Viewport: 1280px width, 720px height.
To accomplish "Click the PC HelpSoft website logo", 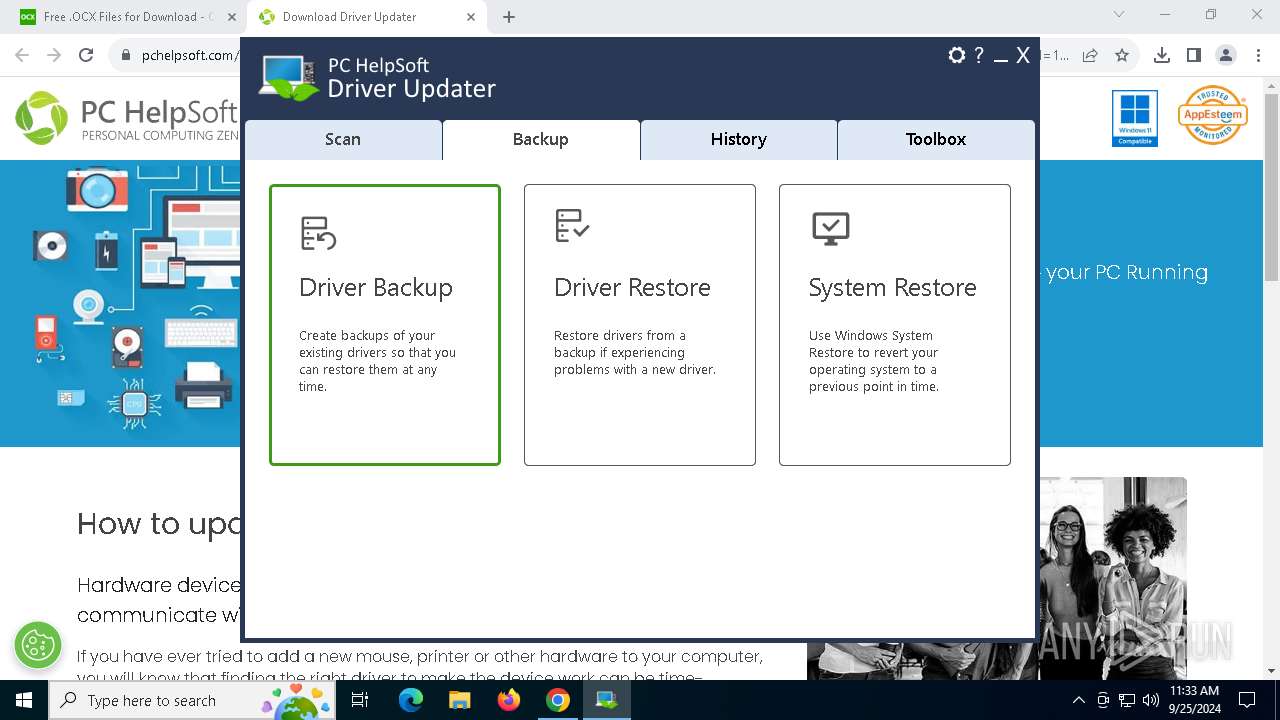I will 127,118.
